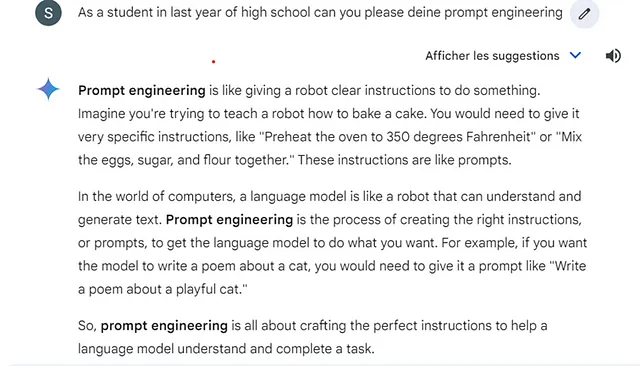Open the user avatar with letter S
The height and width of the screenshot is (366, 640).
pos(48,13)
